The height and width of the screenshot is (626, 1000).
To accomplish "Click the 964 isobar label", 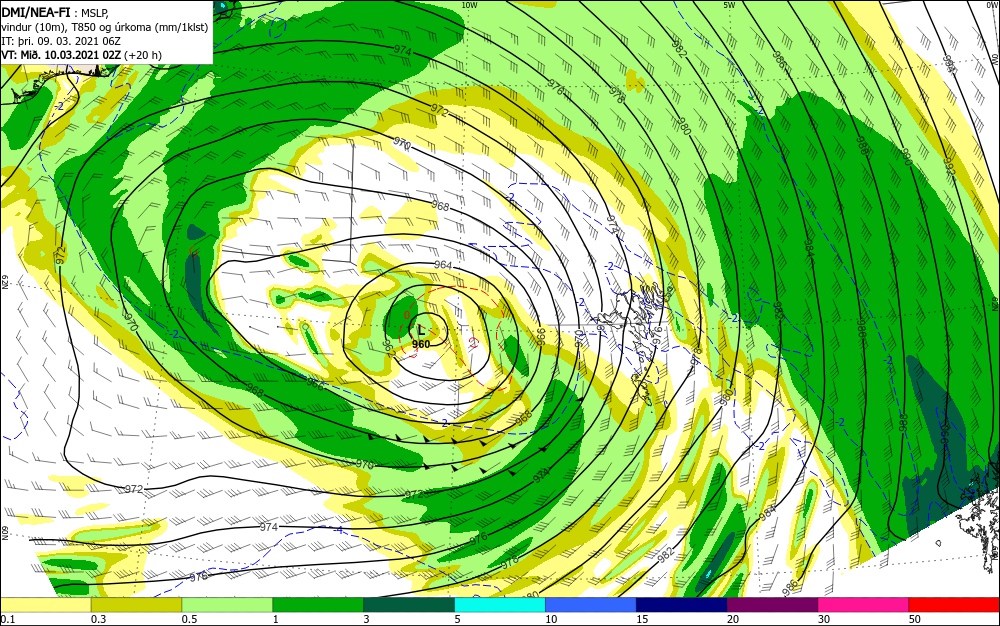I will [x=443, y=265].
